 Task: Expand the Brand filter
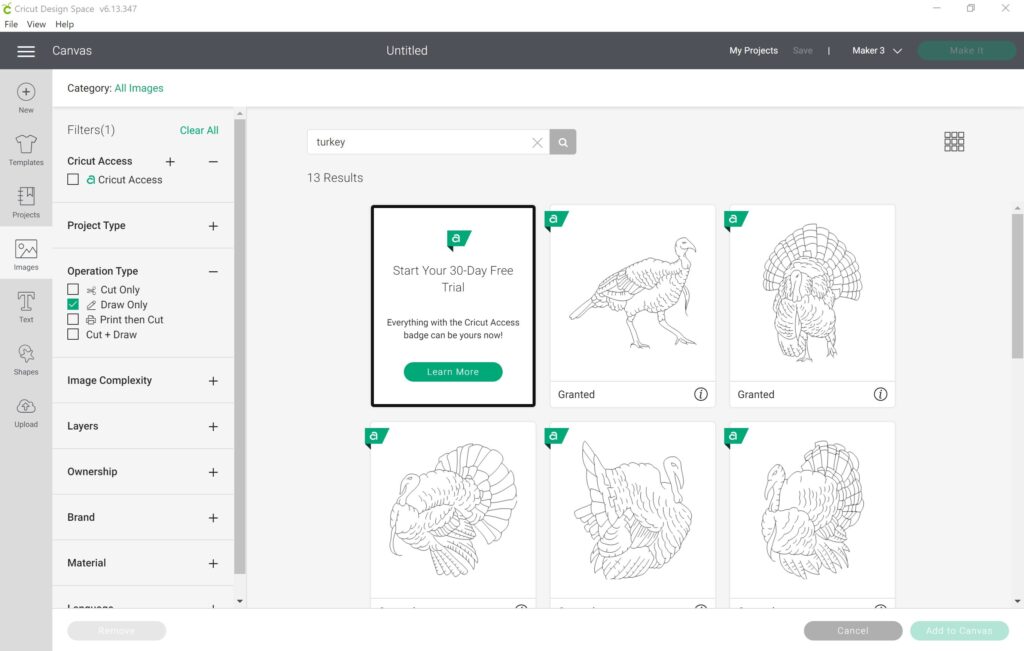point(213,518)
